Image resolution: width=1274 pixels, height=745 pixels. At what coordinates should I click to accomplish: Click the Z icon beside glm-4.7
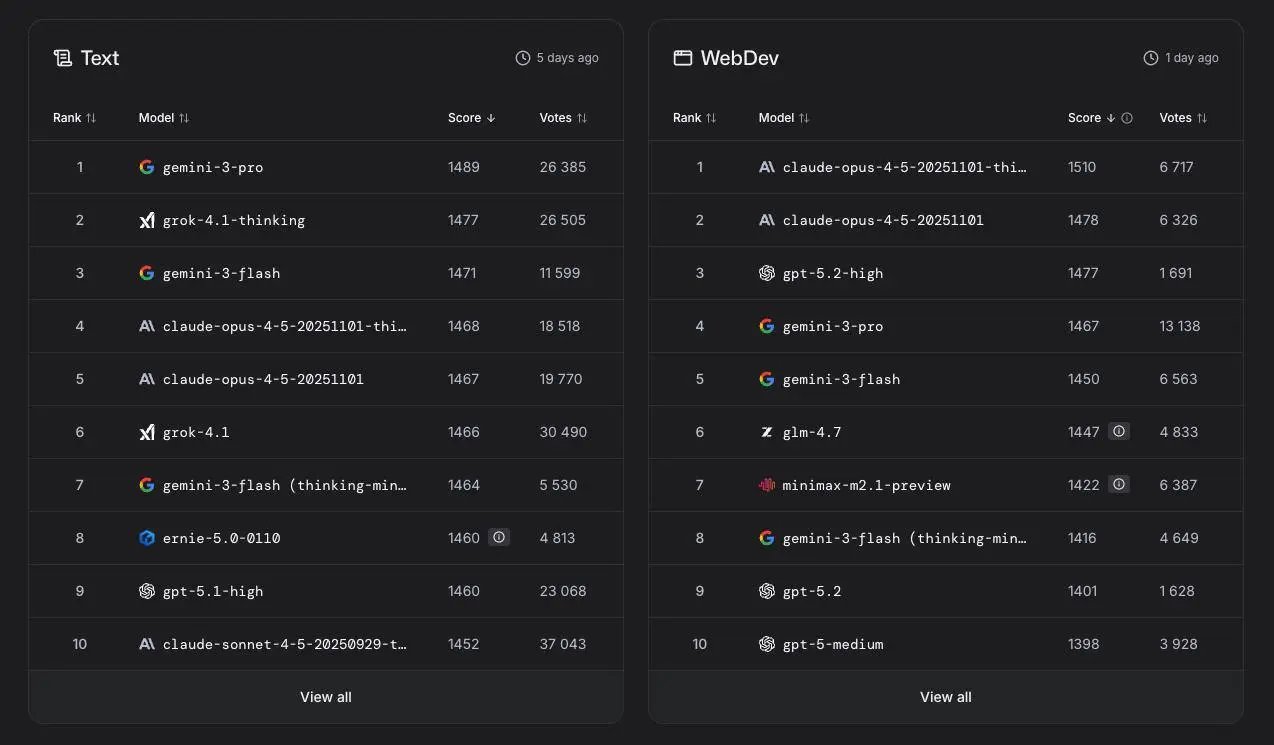(767, 432)
